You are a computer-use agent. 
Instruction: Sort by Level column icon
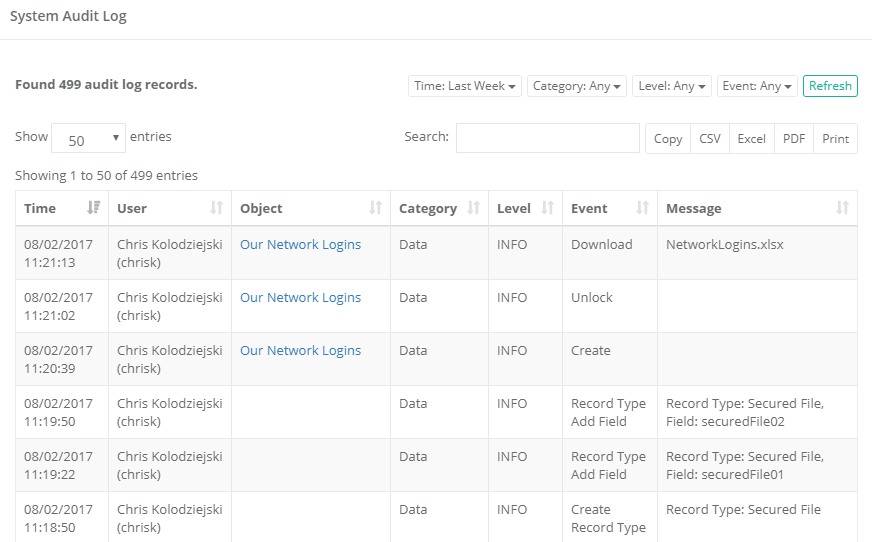547,208
